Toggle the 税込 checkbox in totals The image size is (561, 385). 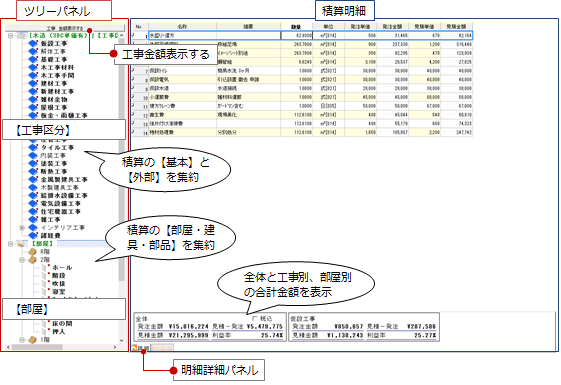[255, 318]
